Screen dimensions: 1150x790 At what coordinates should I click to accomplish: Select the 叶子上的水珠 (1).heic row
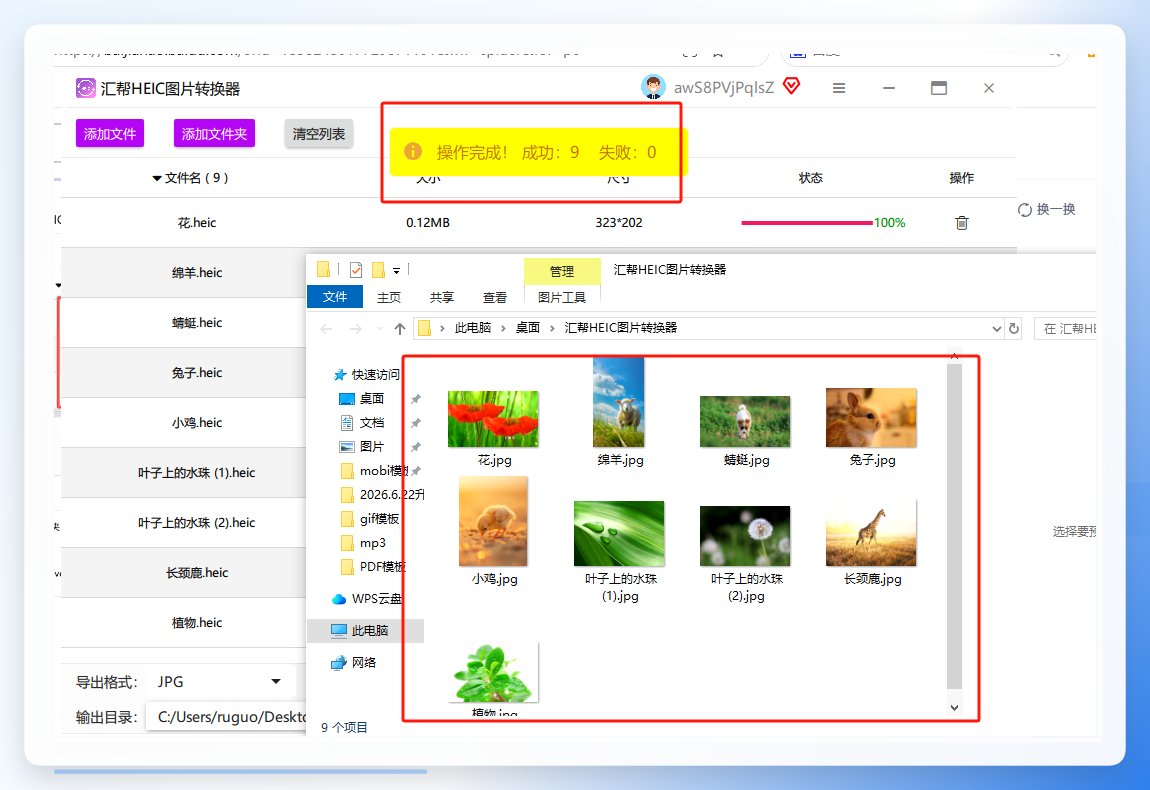(x=183, y=472)
